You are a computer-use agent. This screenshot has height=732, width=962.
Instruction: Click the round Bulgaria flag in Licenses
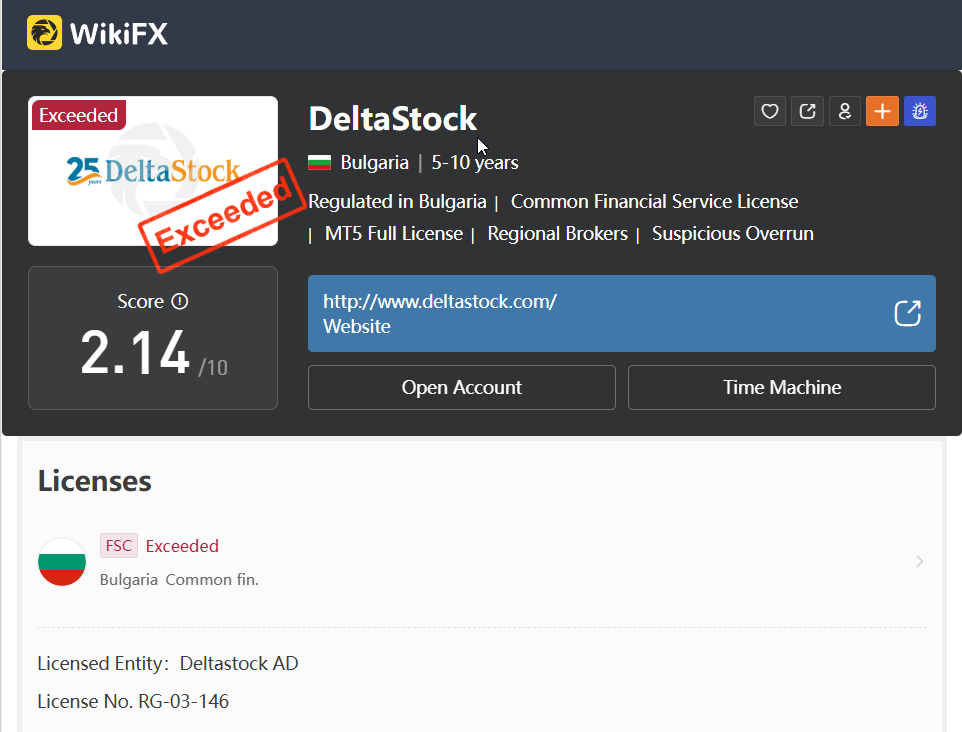coord(62,561)
